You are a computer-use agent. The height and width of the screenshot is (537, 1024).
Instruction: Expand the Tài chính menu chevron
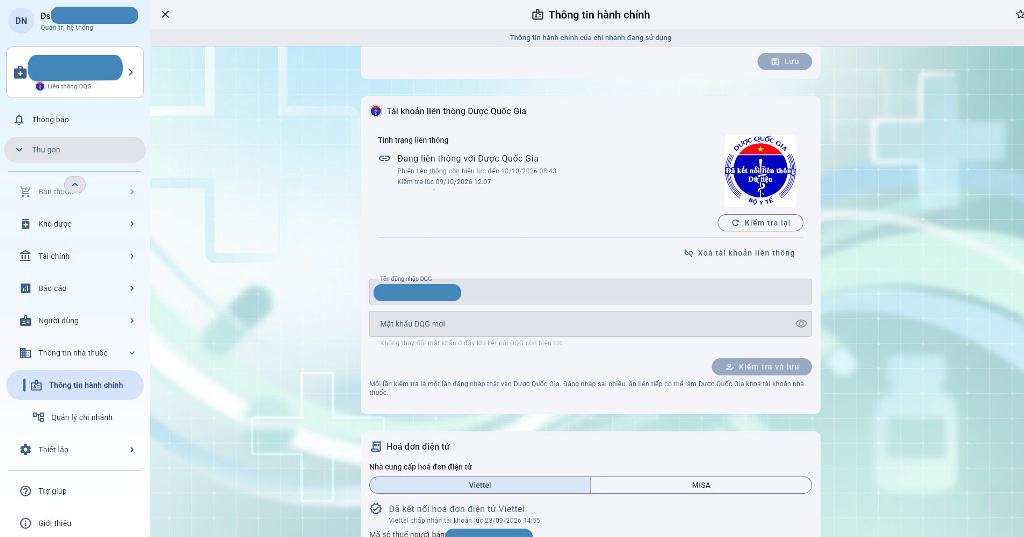click(x=132, y=256)
